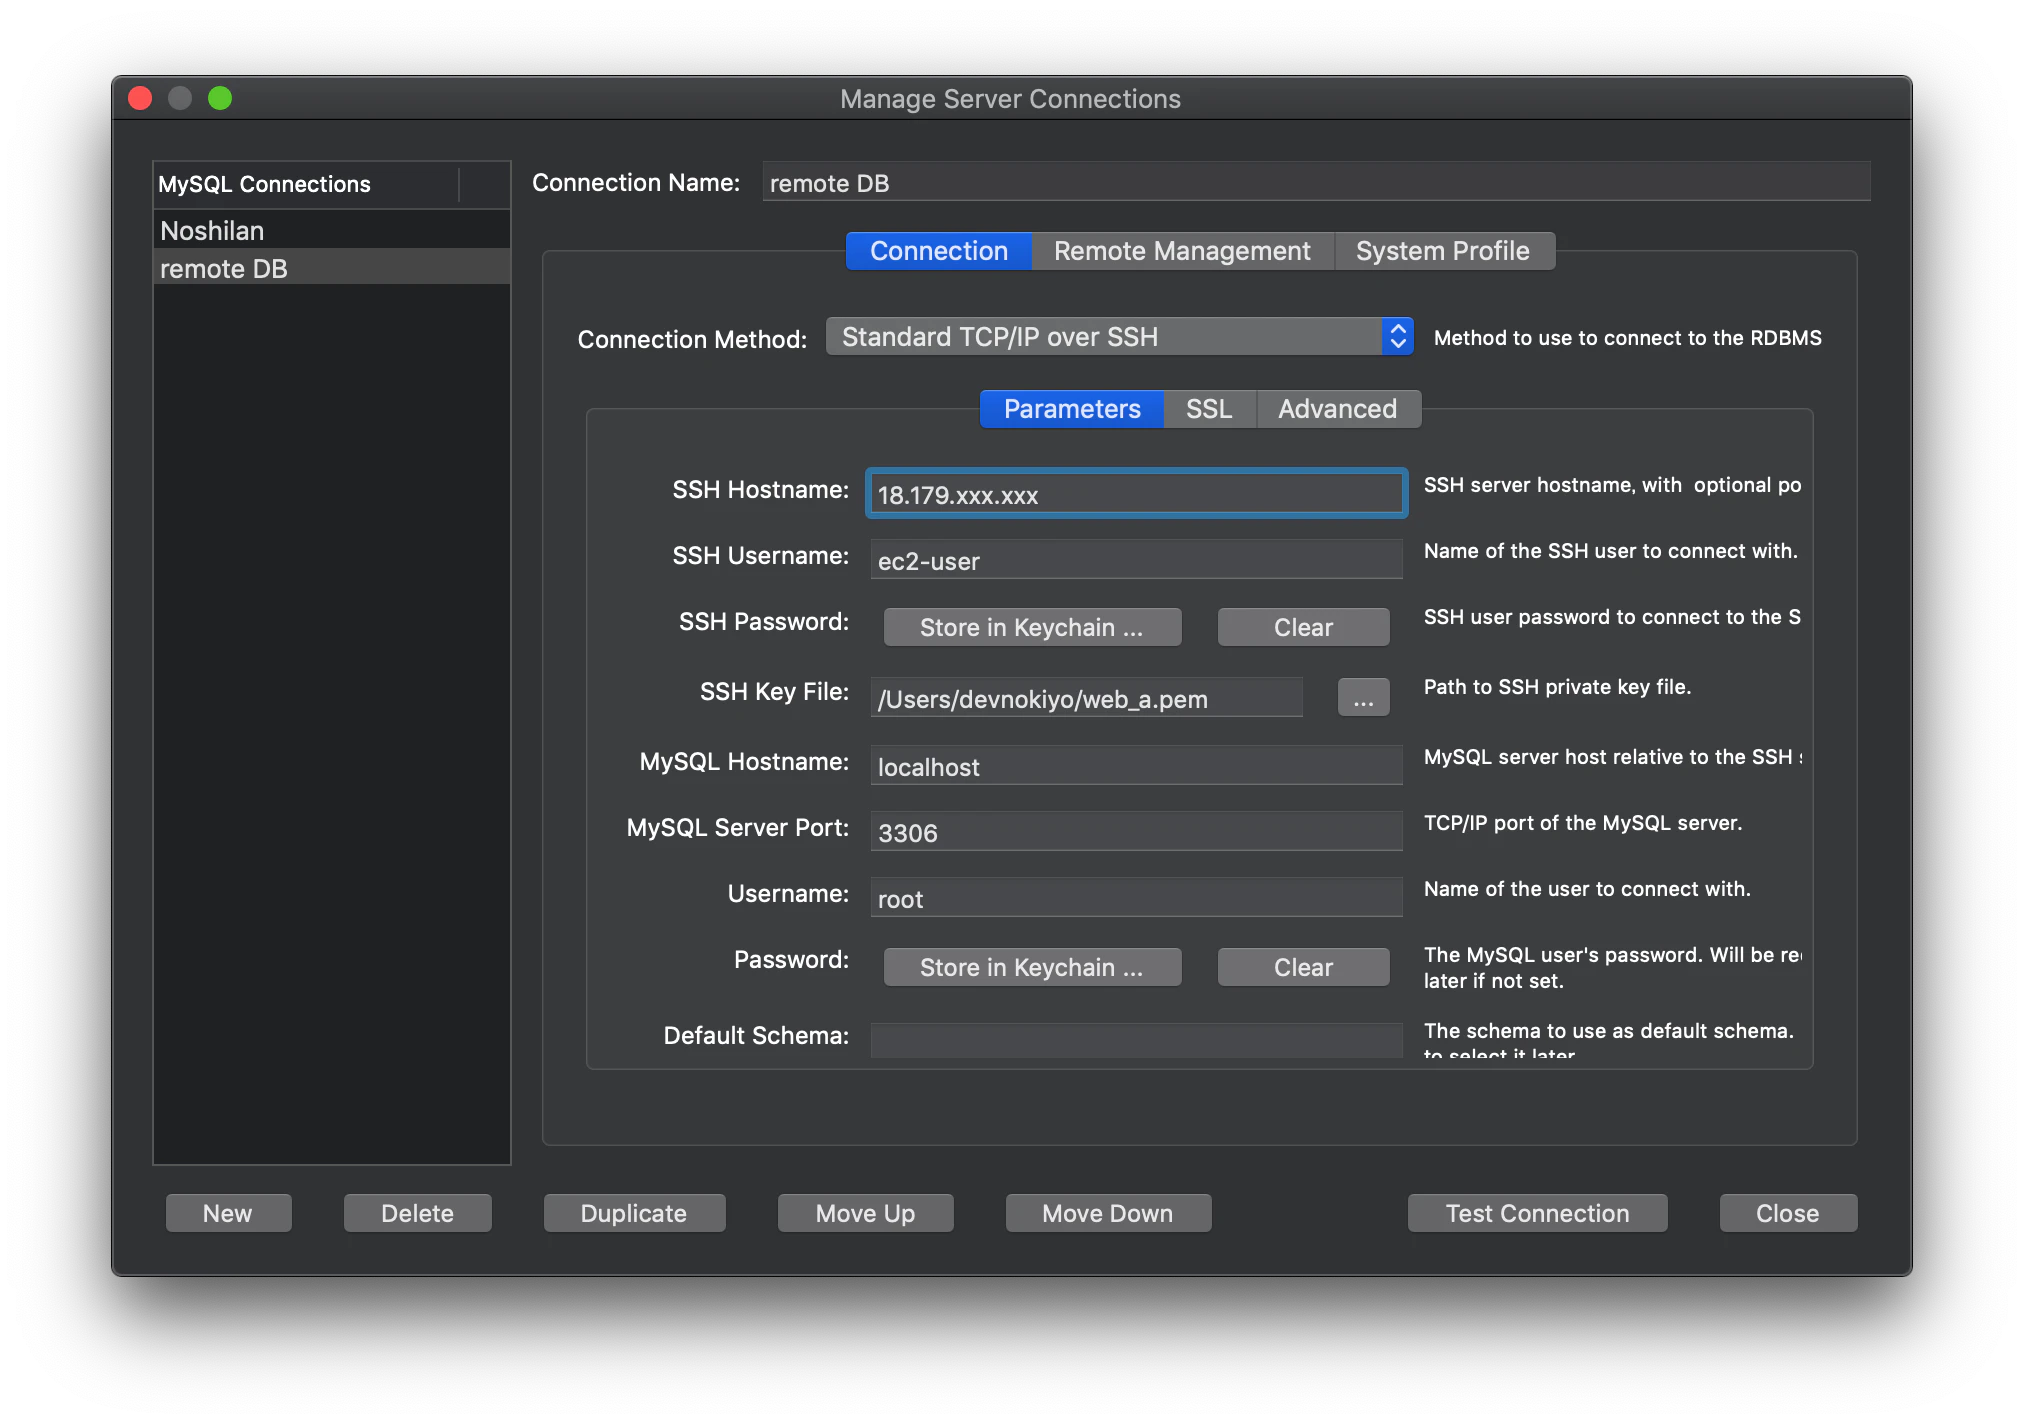
Task: Edit the SSH Username field
Action: [1136, 560]
